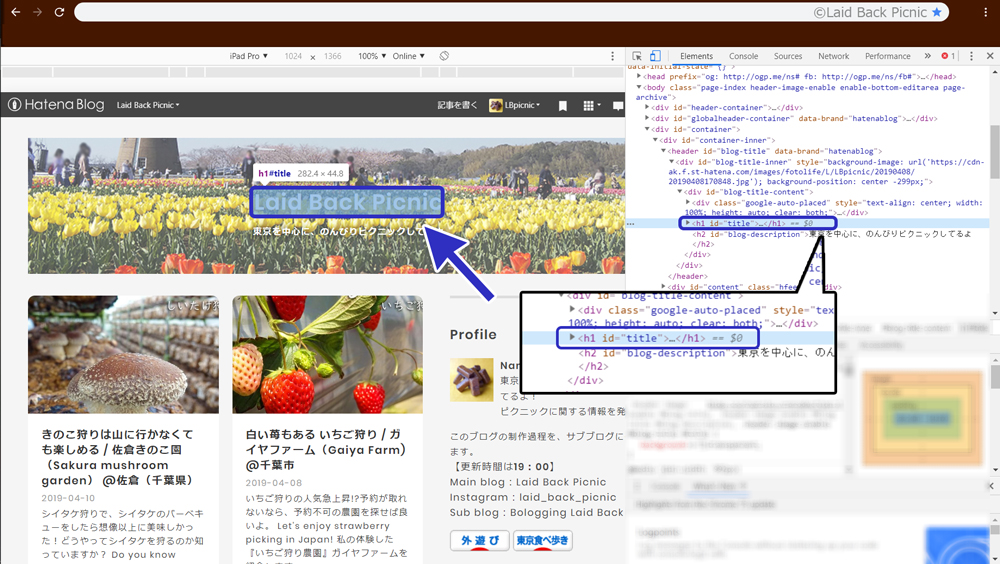Show more DevTools tabs chevron
1000x564 pixels.
(927, 56)
